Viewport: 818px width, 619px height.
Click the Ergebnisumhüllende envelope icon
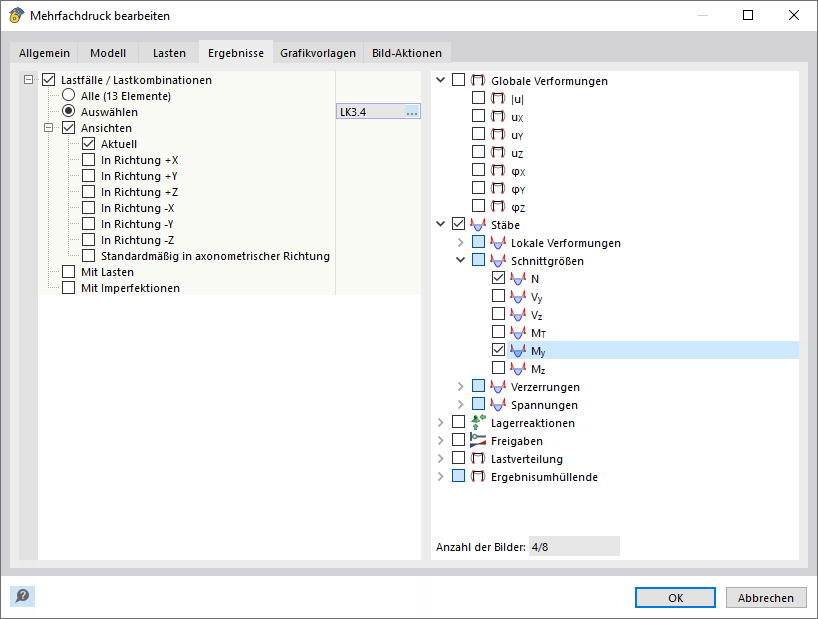(x=478, y=476)
